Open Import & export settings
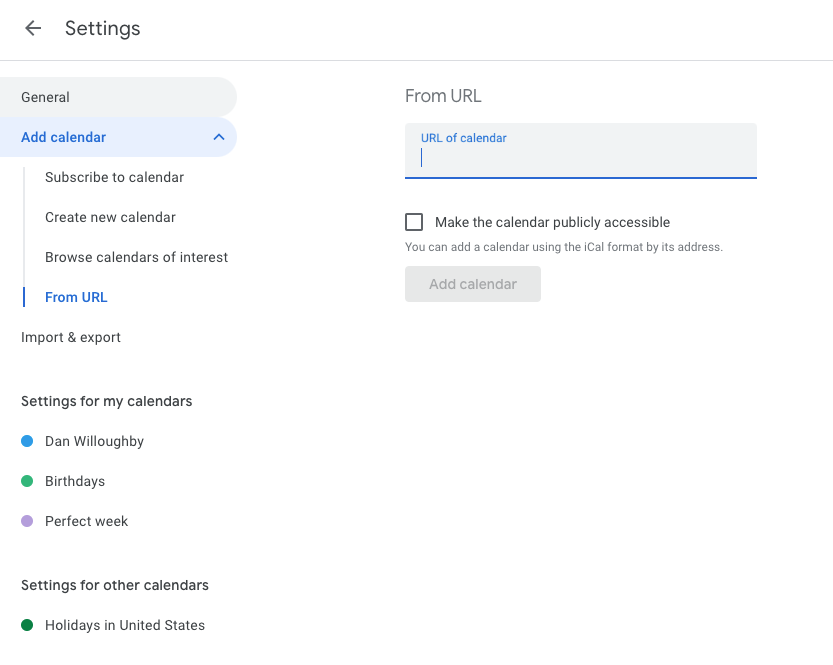 point(70,337)
